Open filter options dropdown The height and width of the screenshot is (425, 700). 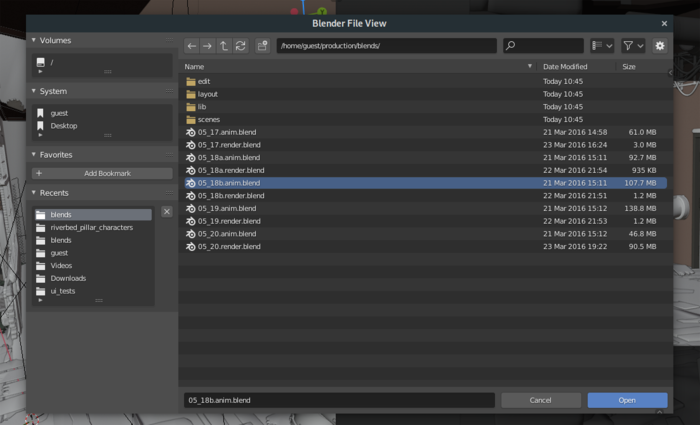point(640,46)
